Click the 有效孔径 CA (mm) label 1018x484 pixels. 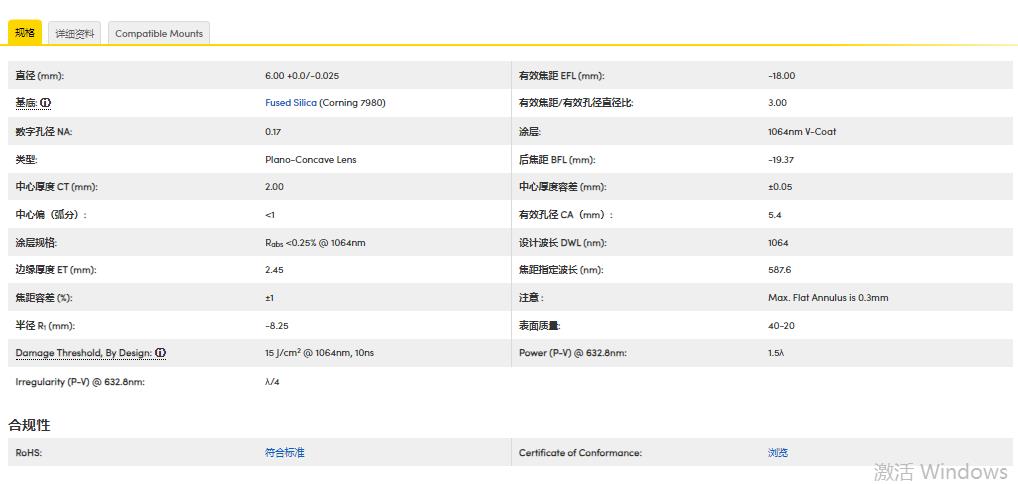coord(565,214)
